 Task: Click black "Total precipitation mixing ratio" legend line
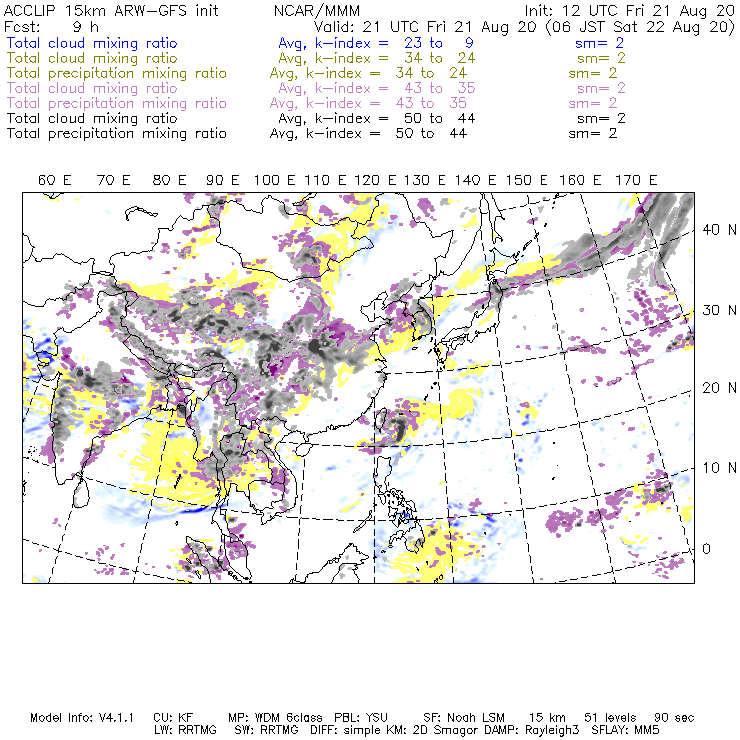(117, 134)
